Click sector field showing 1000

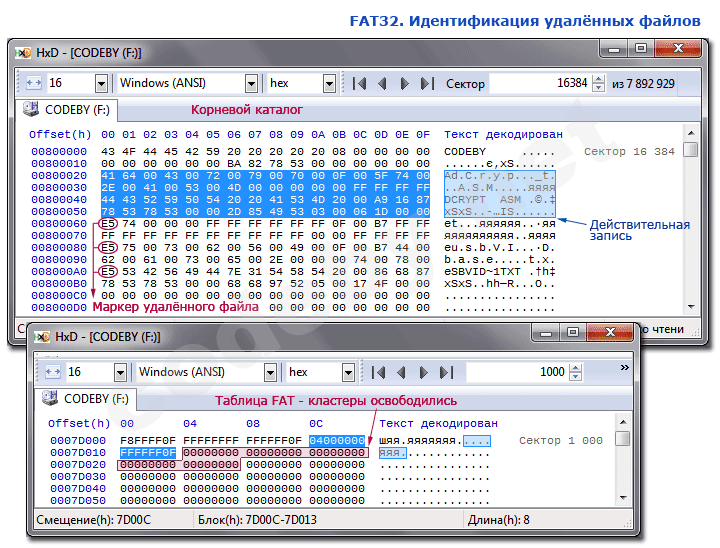[x=520, y=372]
